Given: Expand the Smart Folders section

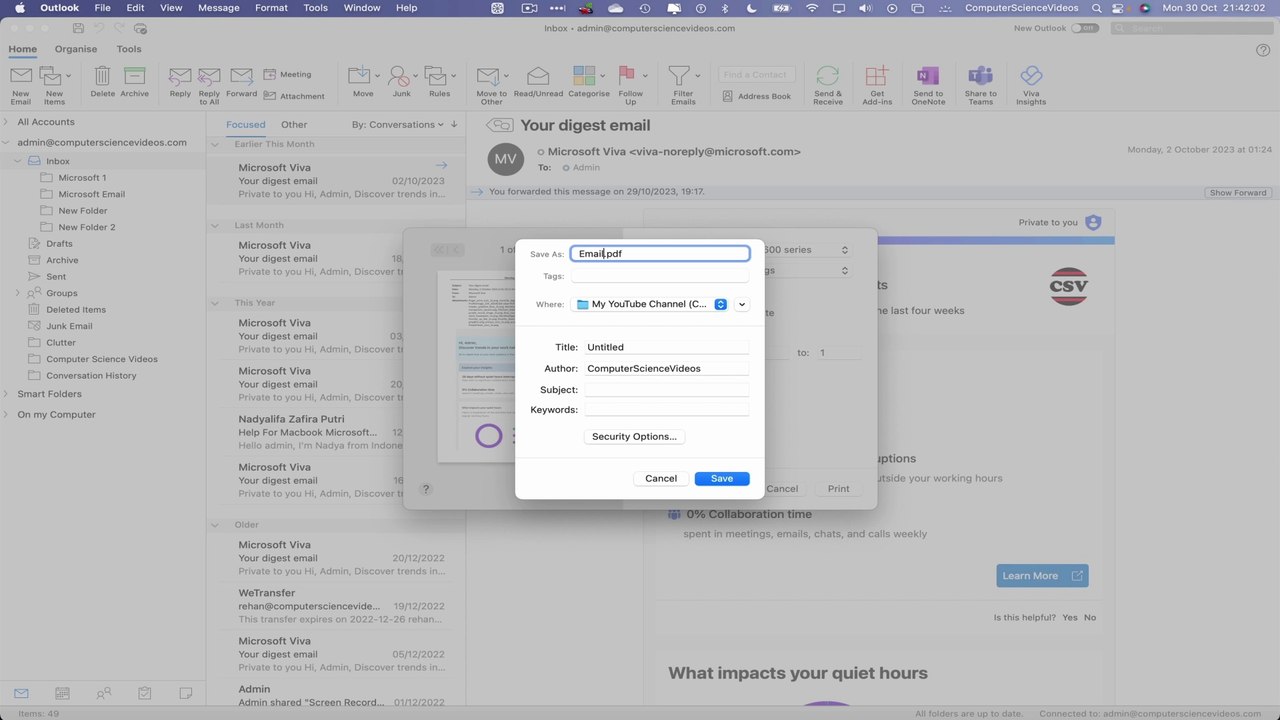Looking at the screenshot, I should pos(6,394).
